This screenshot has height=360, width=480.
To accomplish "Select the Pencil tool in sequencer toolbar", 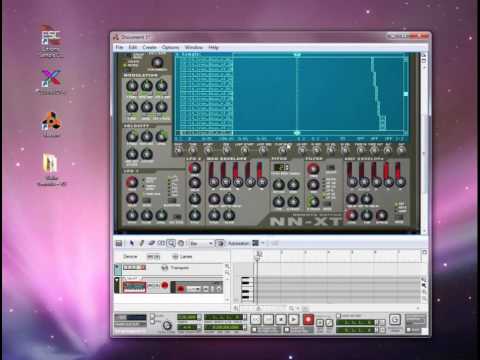I will pyautogui.click(x=141, y=243).
